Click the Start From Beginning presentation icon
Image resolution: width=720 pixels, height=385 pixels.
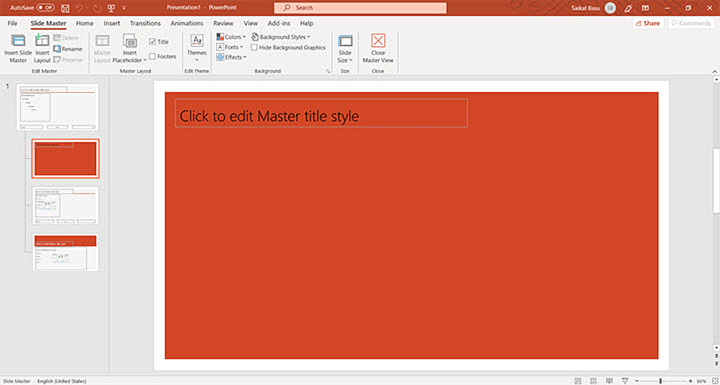pyautogui.click(x=111, y=8)
